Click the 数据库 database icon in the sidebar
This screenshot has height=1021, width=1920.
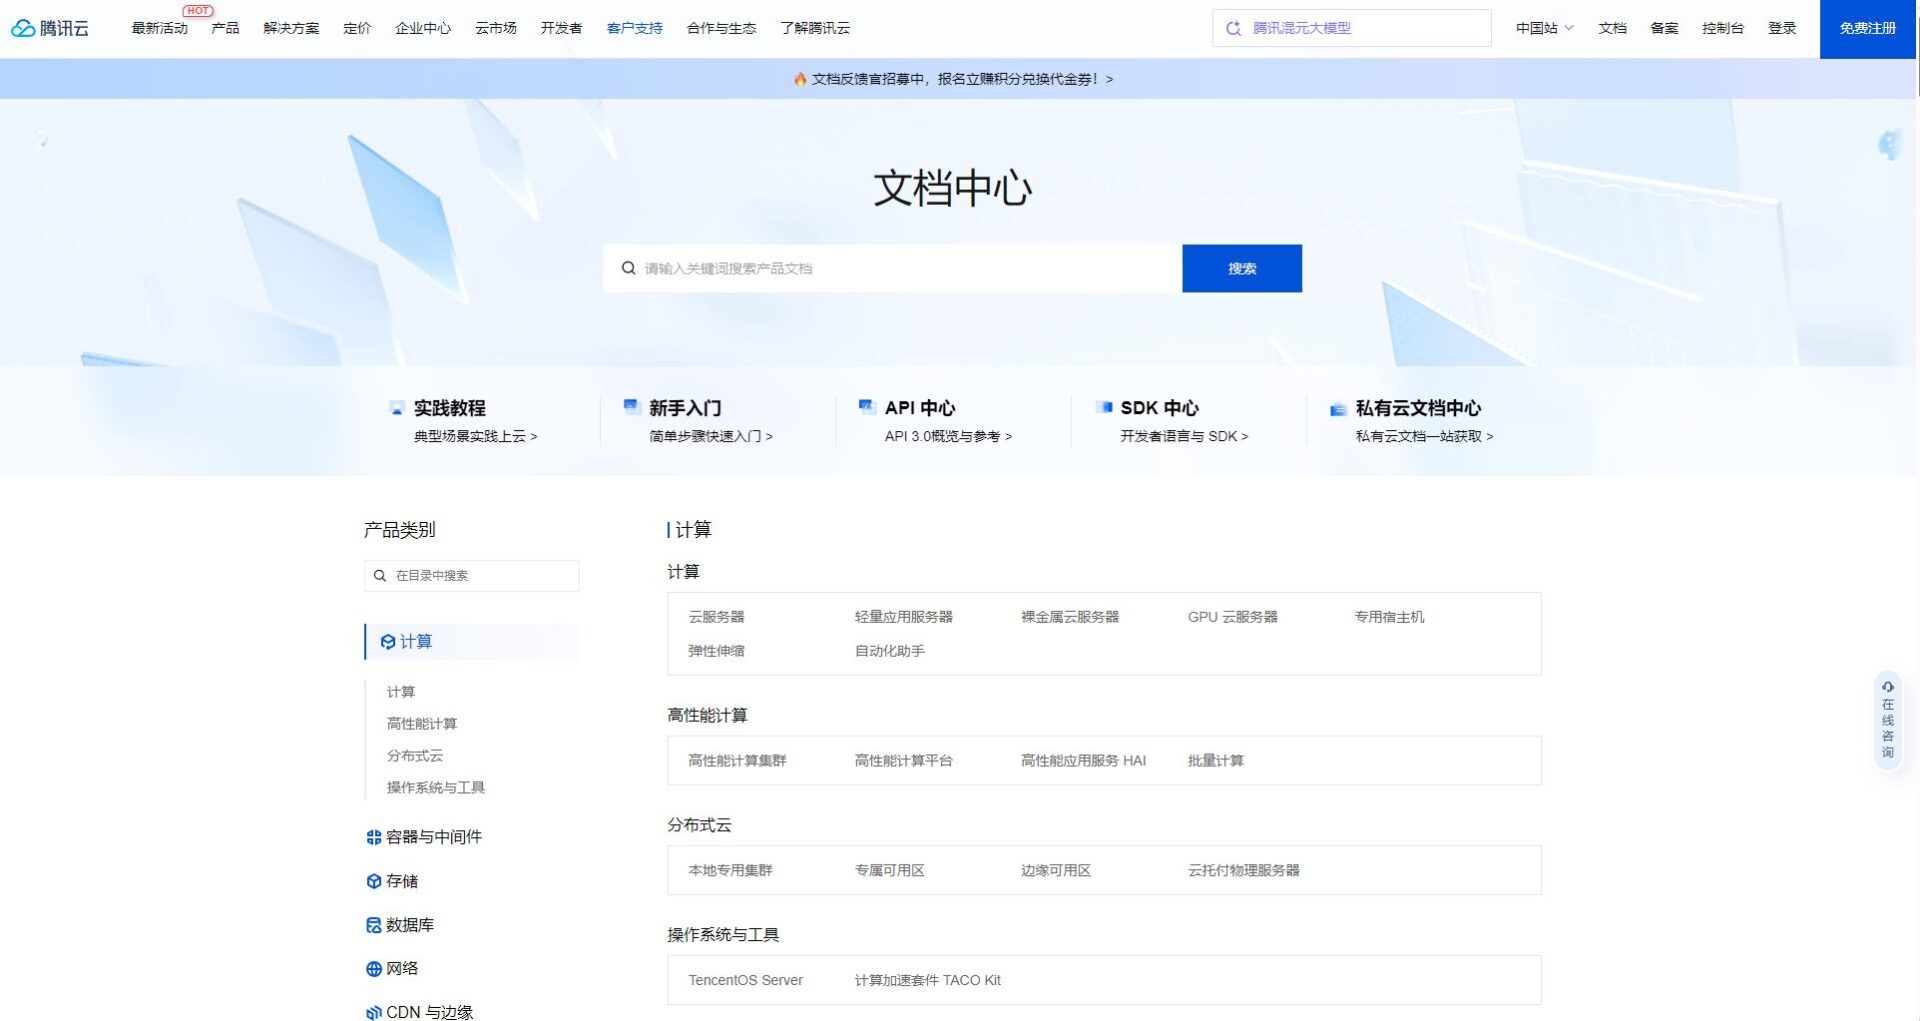click(x=372, y=925)
